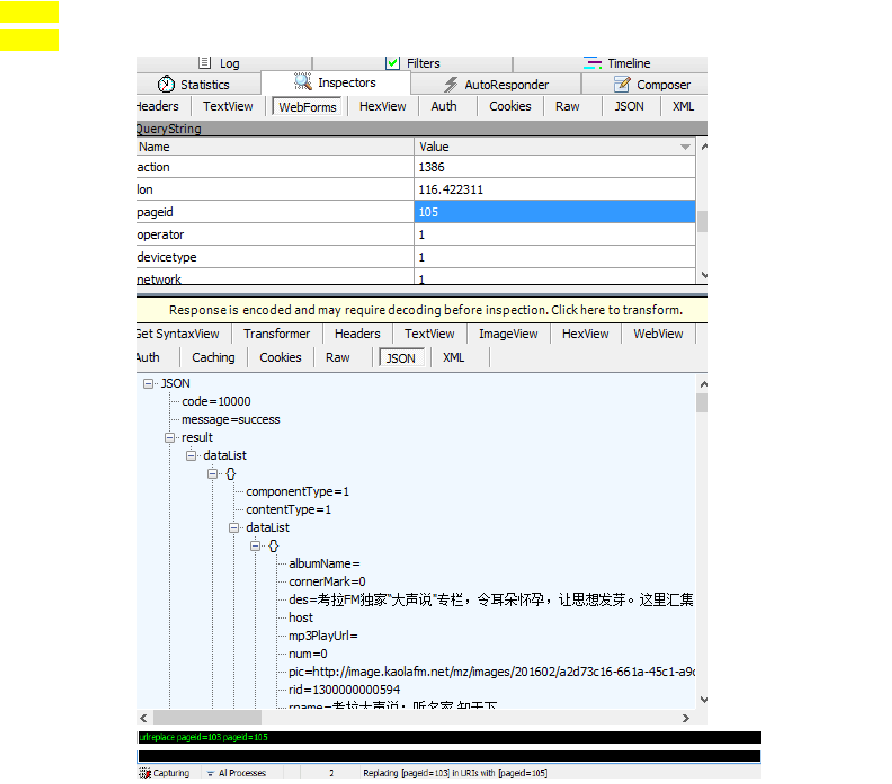Select componentType=1 tree item
The width and height of the screenshot is (892, 784).
[297, 492]
